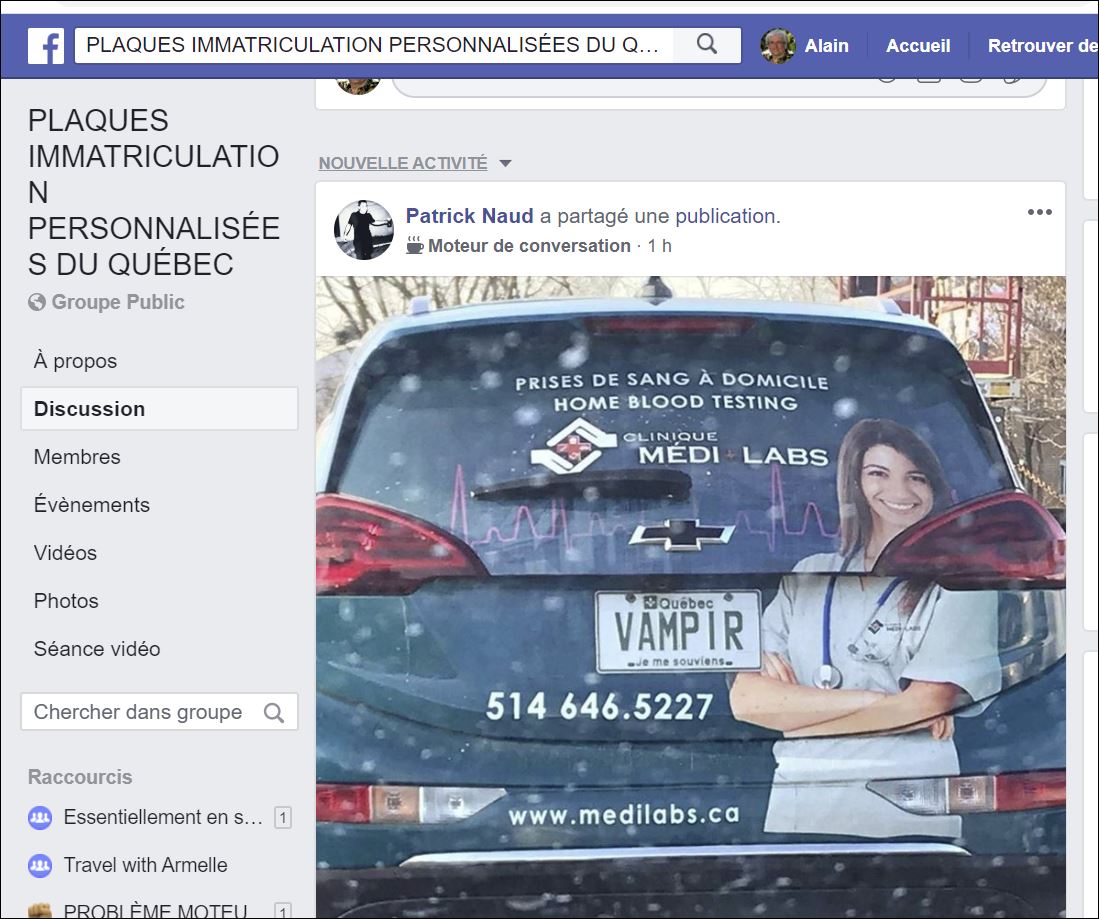1099x919 pixels.
Task: Click Patrick Naud's profile avatar
Action: point(363,230)
